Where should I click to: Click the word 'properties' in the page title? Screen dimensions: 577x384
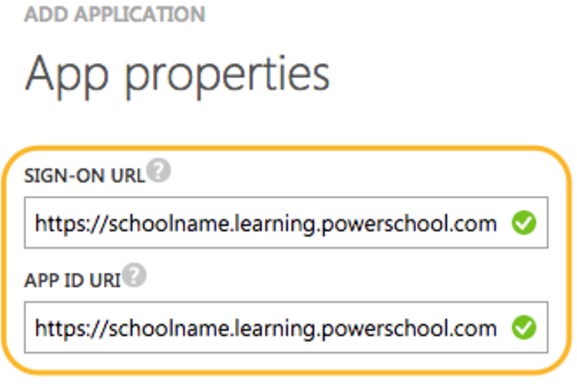(227, 78)
